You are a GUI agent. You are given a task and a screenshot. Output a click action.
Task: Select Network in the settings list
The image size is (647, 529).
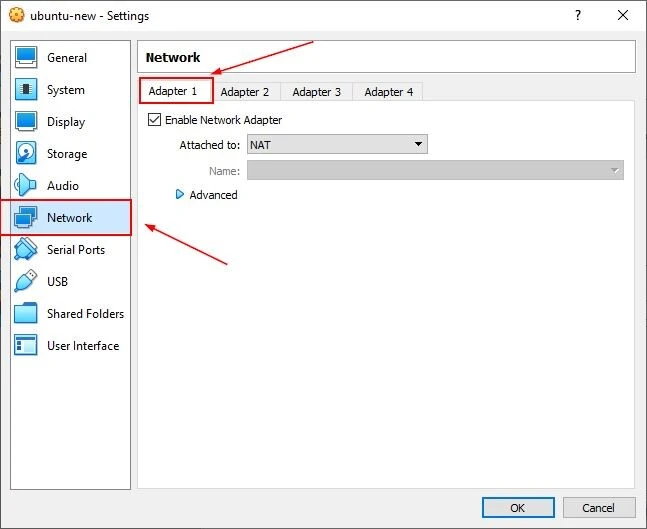click(68, 218)
